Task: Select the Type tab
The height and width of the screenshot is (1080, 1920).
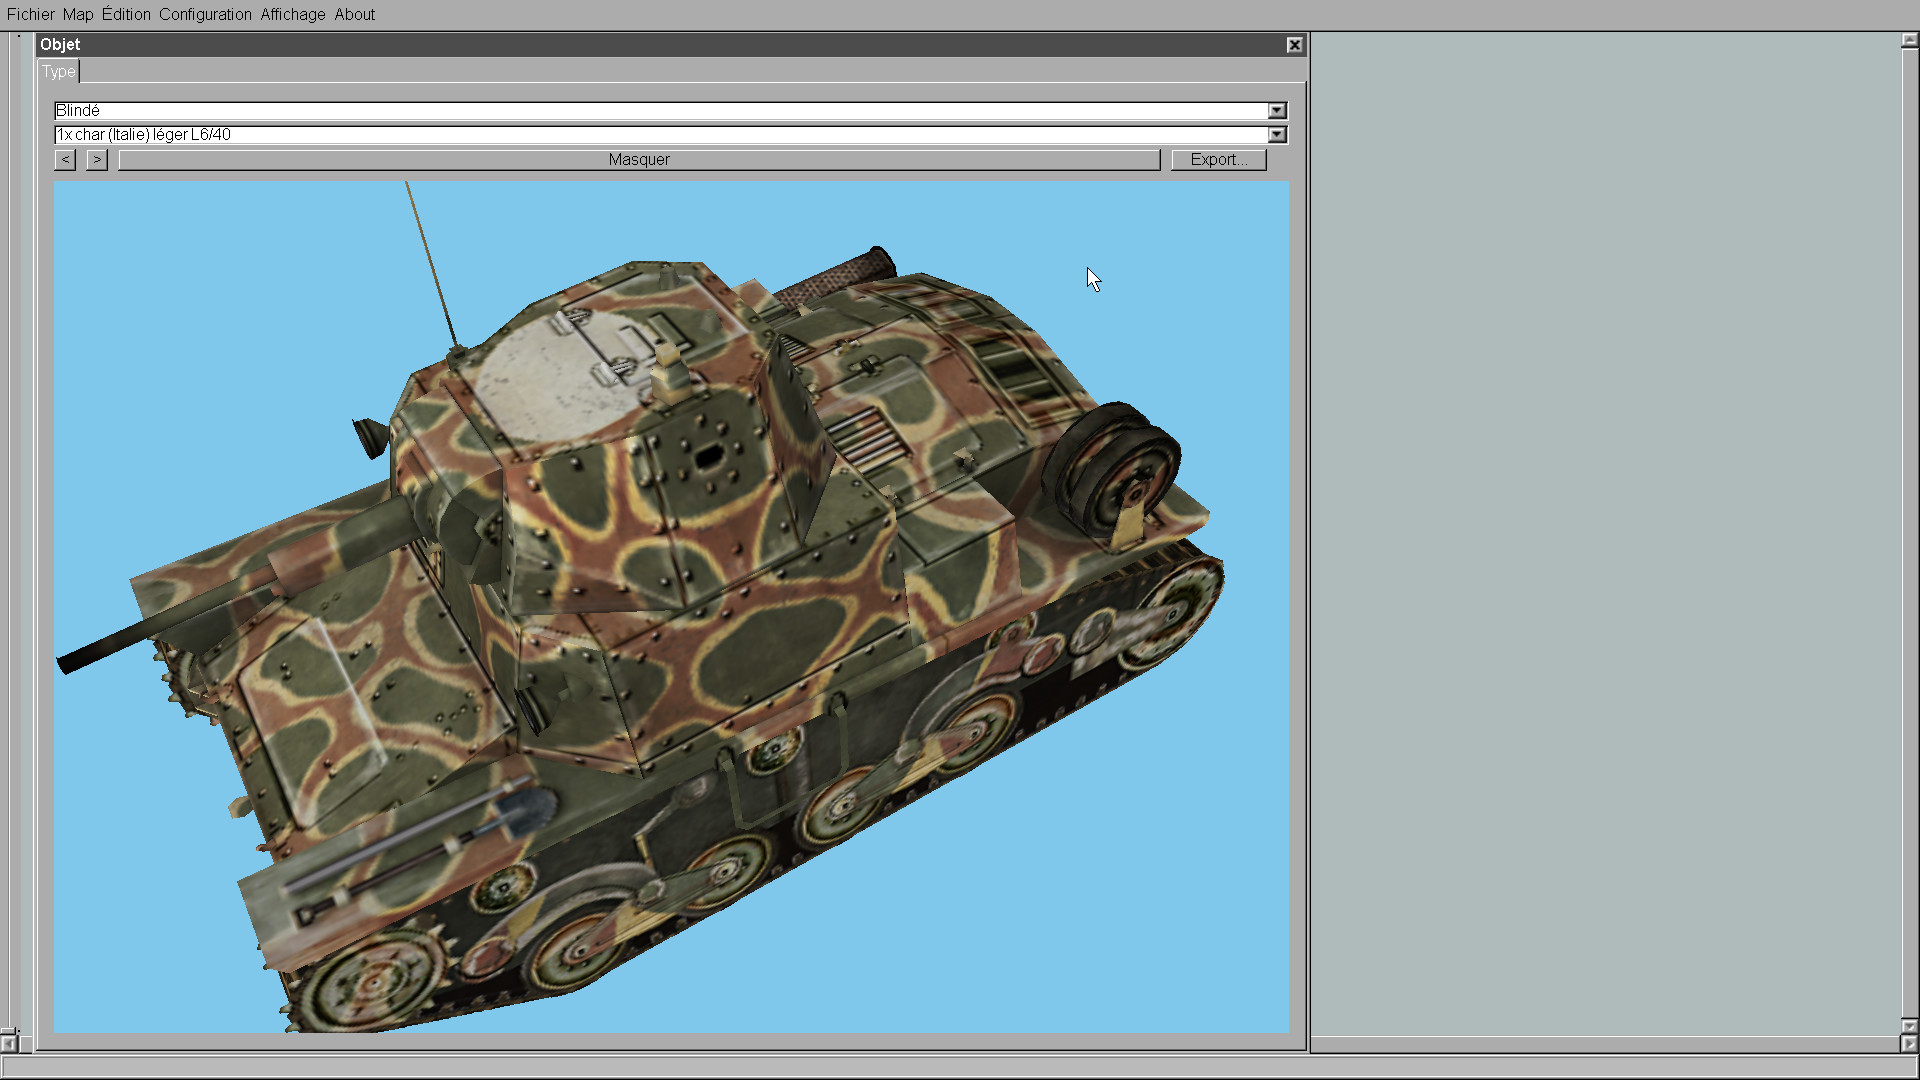Action: point(58,71)
